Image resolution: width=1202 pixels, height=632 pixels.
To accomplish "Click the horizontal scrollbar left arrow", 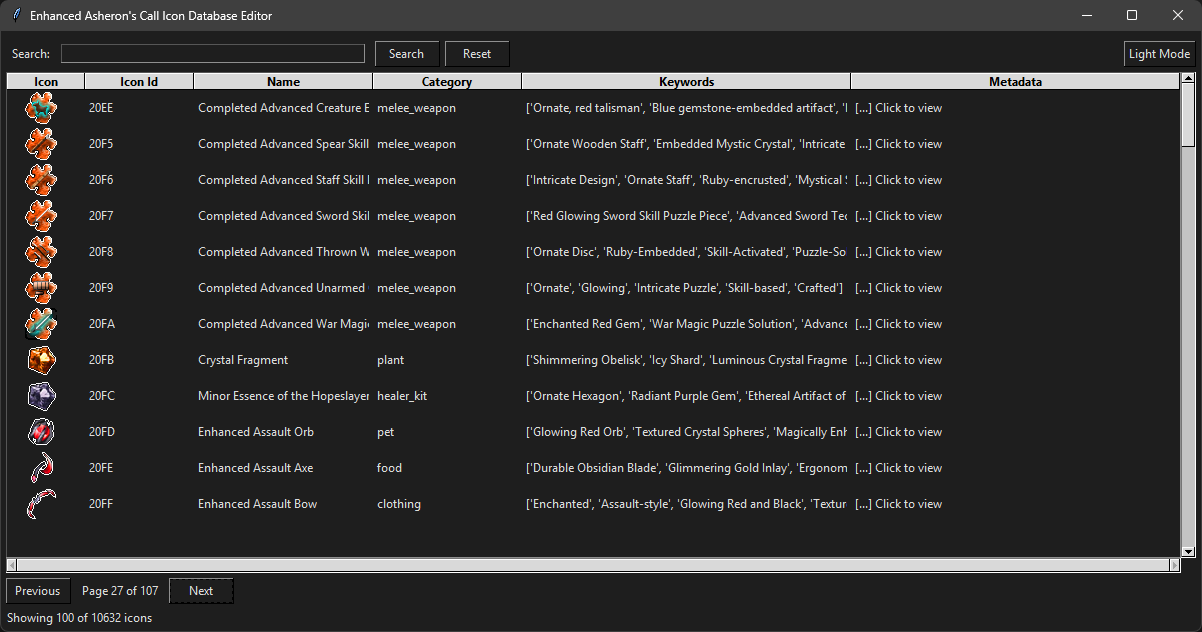I will tap(13, 565).
